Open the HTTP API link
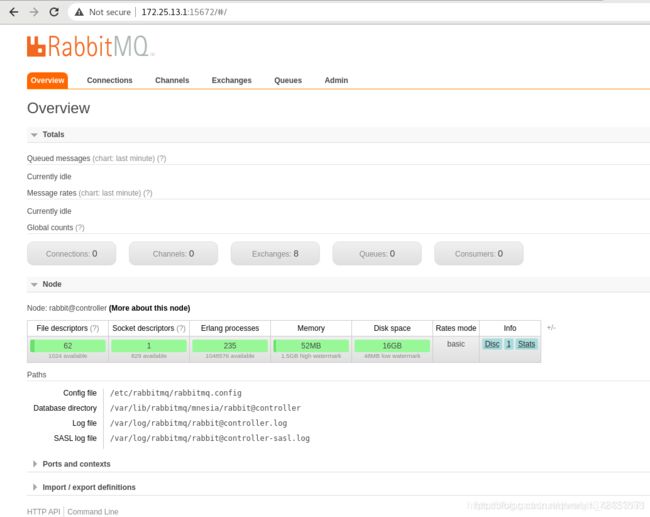The image size is (650, 517). pos(44,512)
